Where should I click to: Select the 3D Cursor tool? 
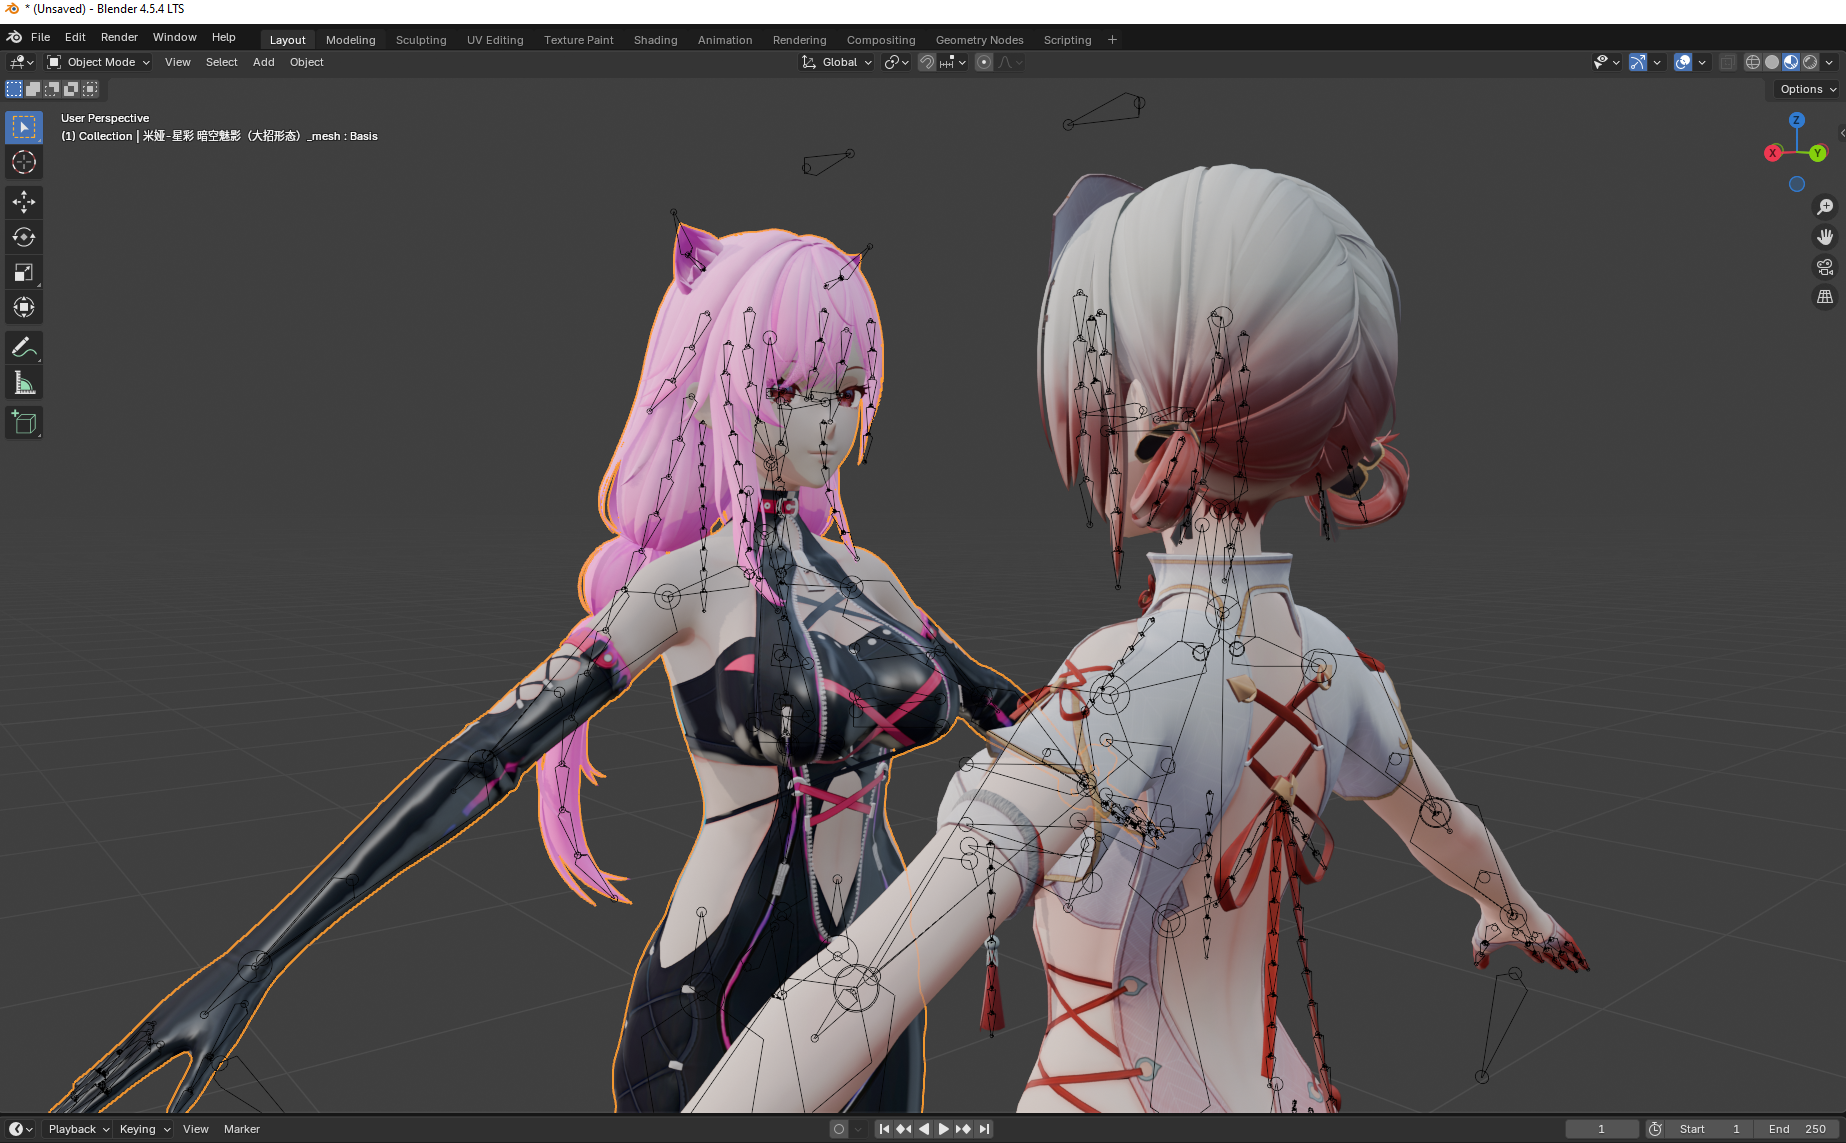click(x=24, y=162)
